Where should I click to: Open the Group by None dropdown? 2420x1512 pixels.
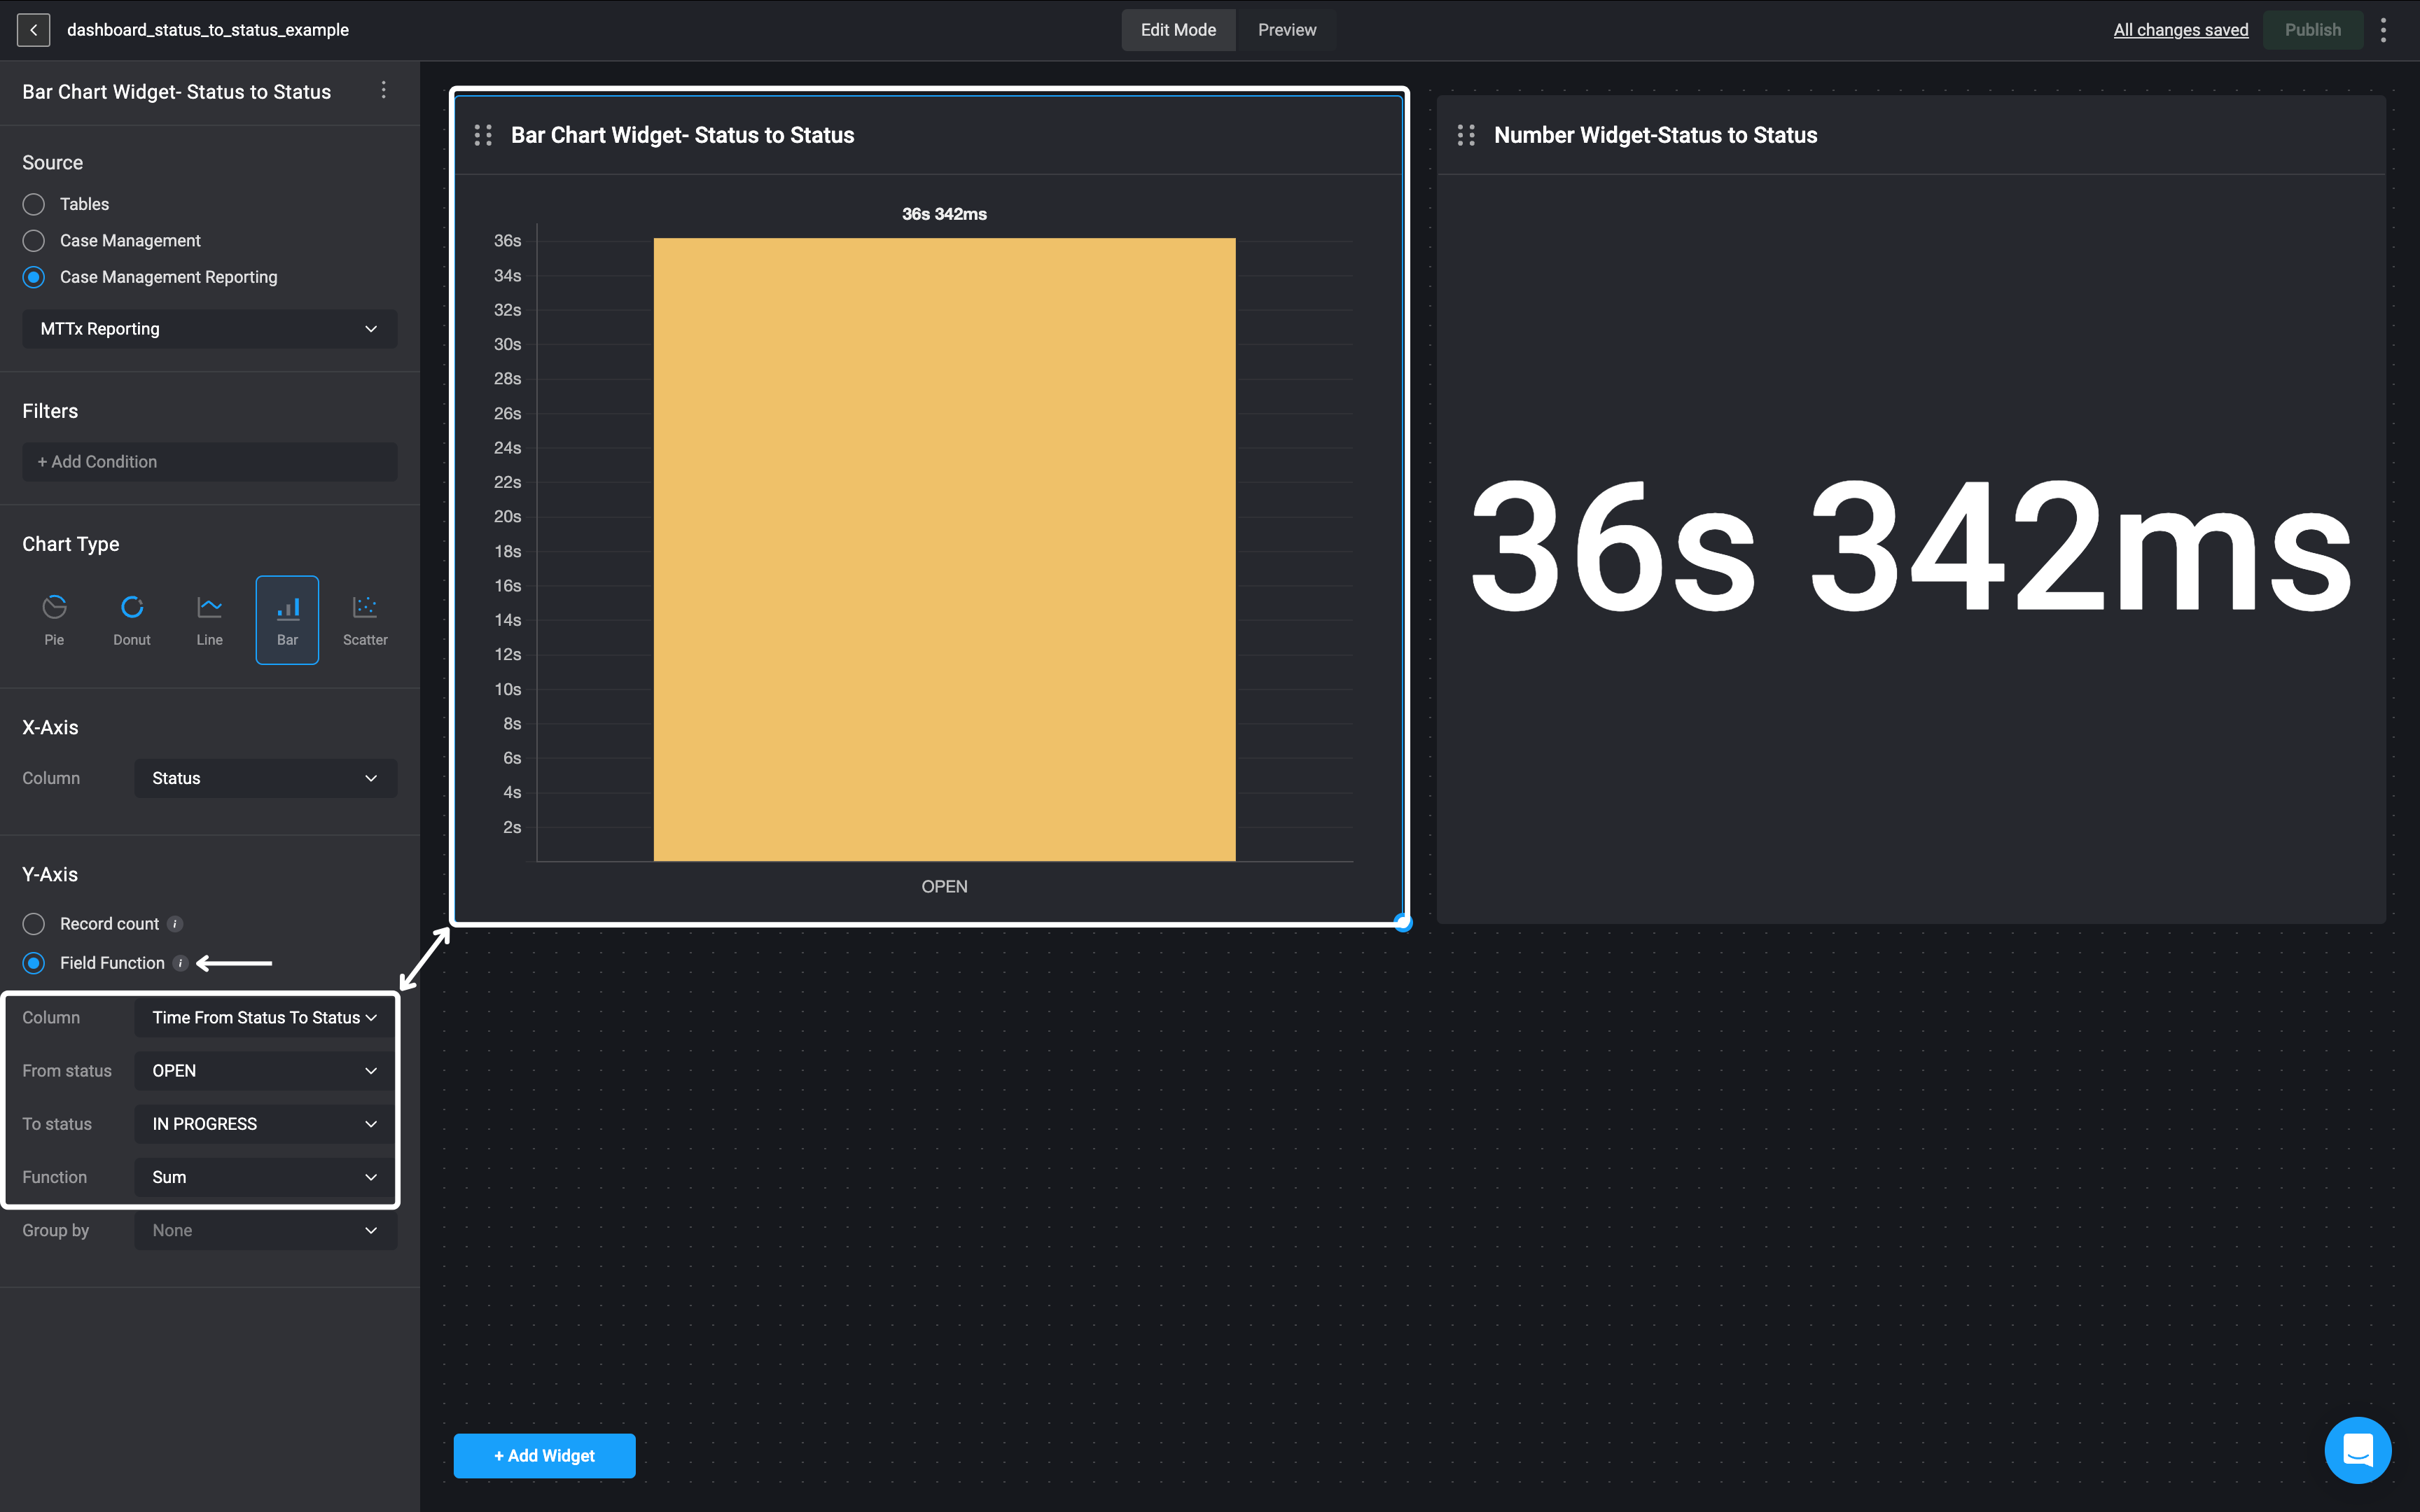pyautogui.click(x=266, y=1231)
